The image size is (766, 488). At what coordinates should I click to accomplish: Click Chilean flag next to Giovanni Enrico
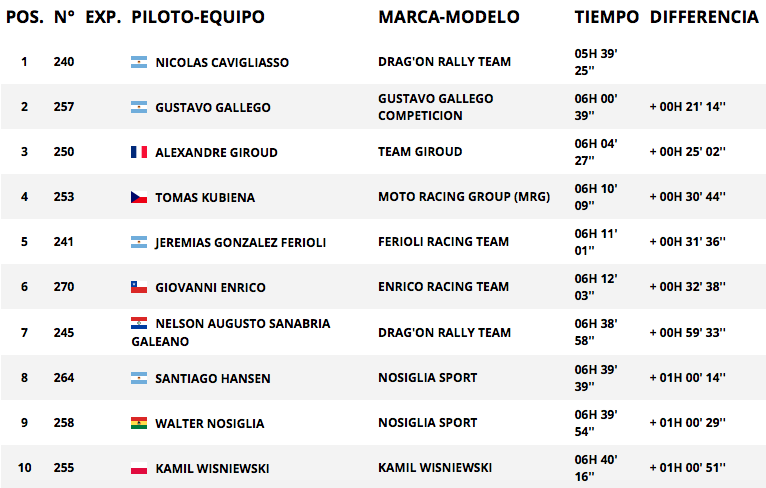[139, 287]
